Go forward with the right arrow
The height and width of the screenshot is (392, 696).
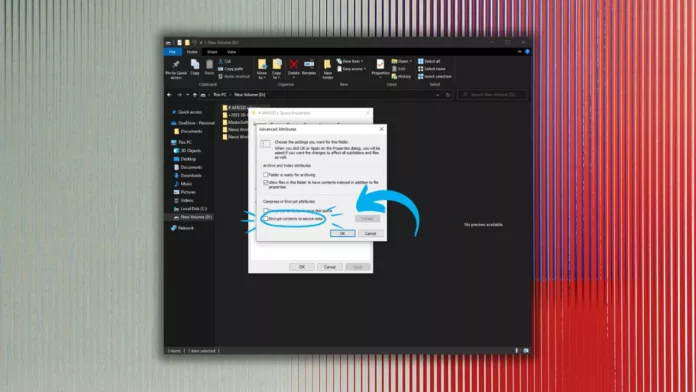[x=179, y=95]
